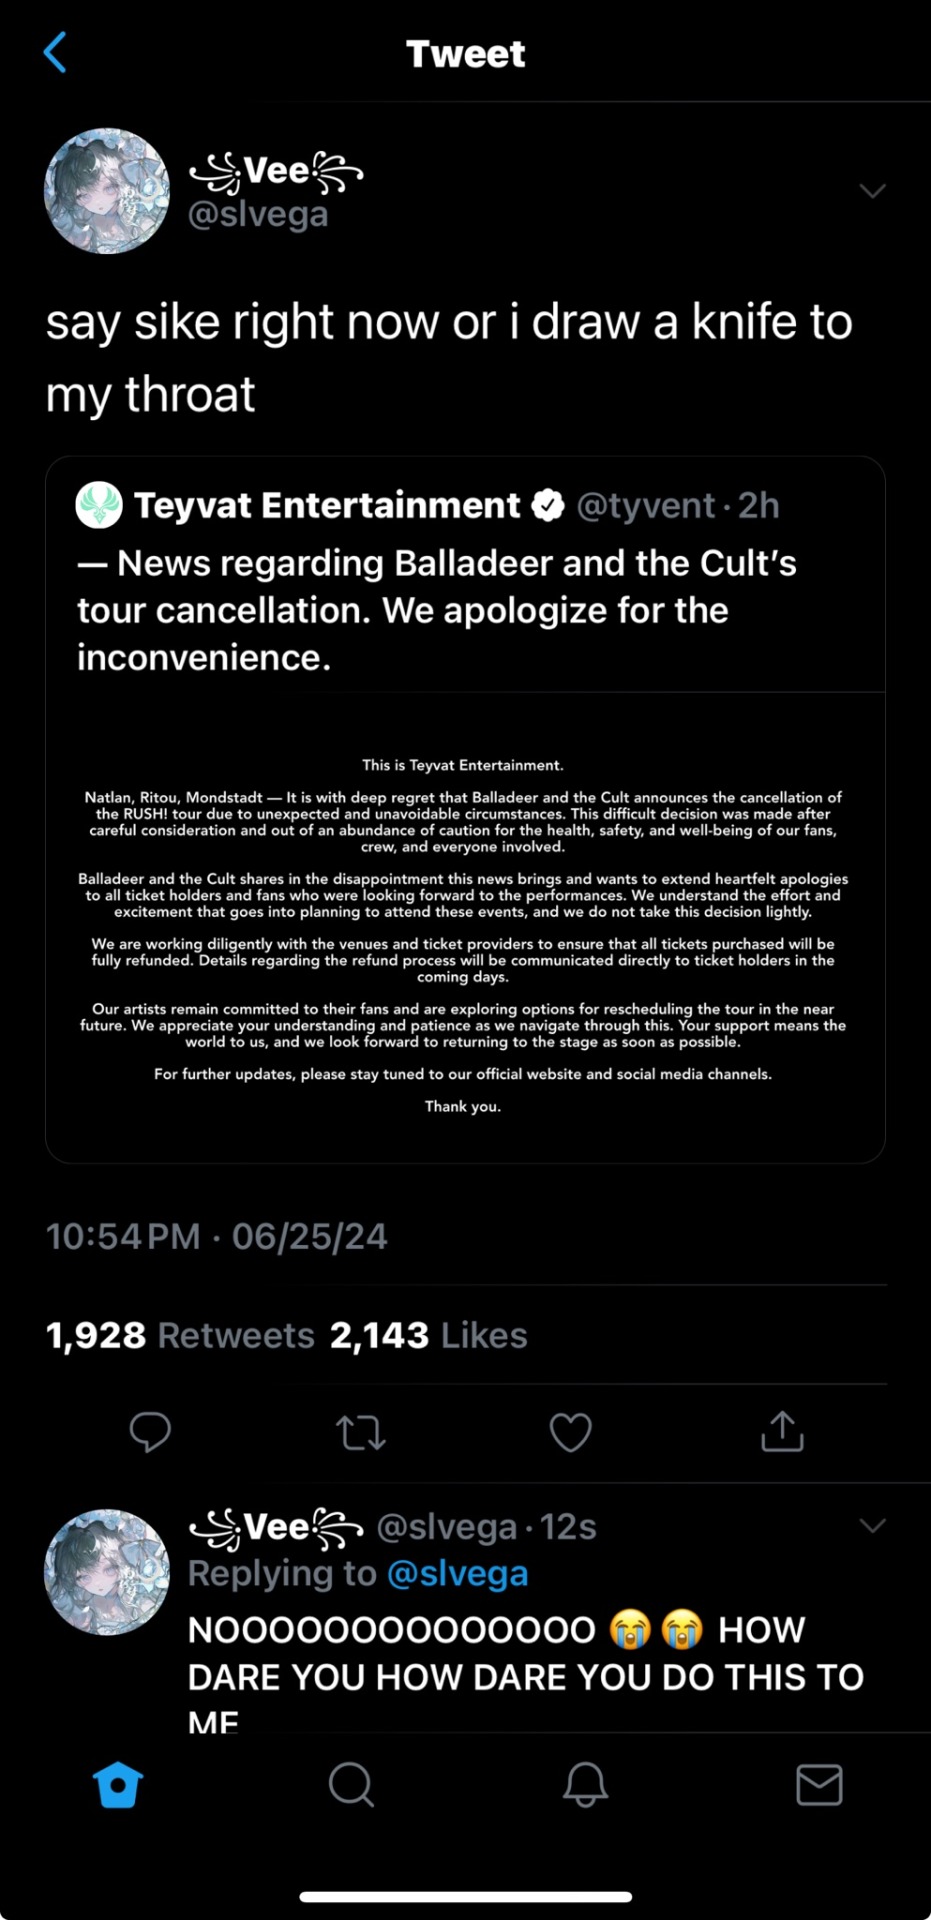
Task: Like the tweet with heart icon
Action: click(x=571, y=1432)
